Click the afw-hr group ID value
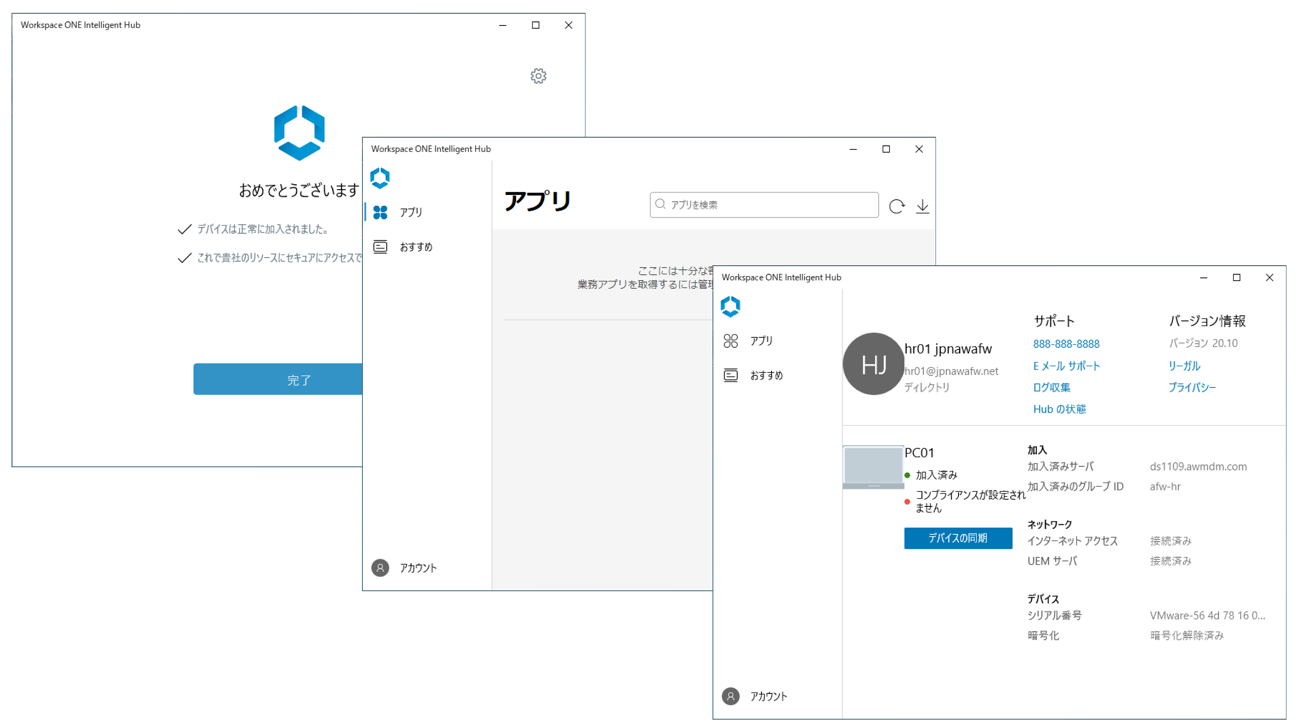 [x=1165, y=487]
